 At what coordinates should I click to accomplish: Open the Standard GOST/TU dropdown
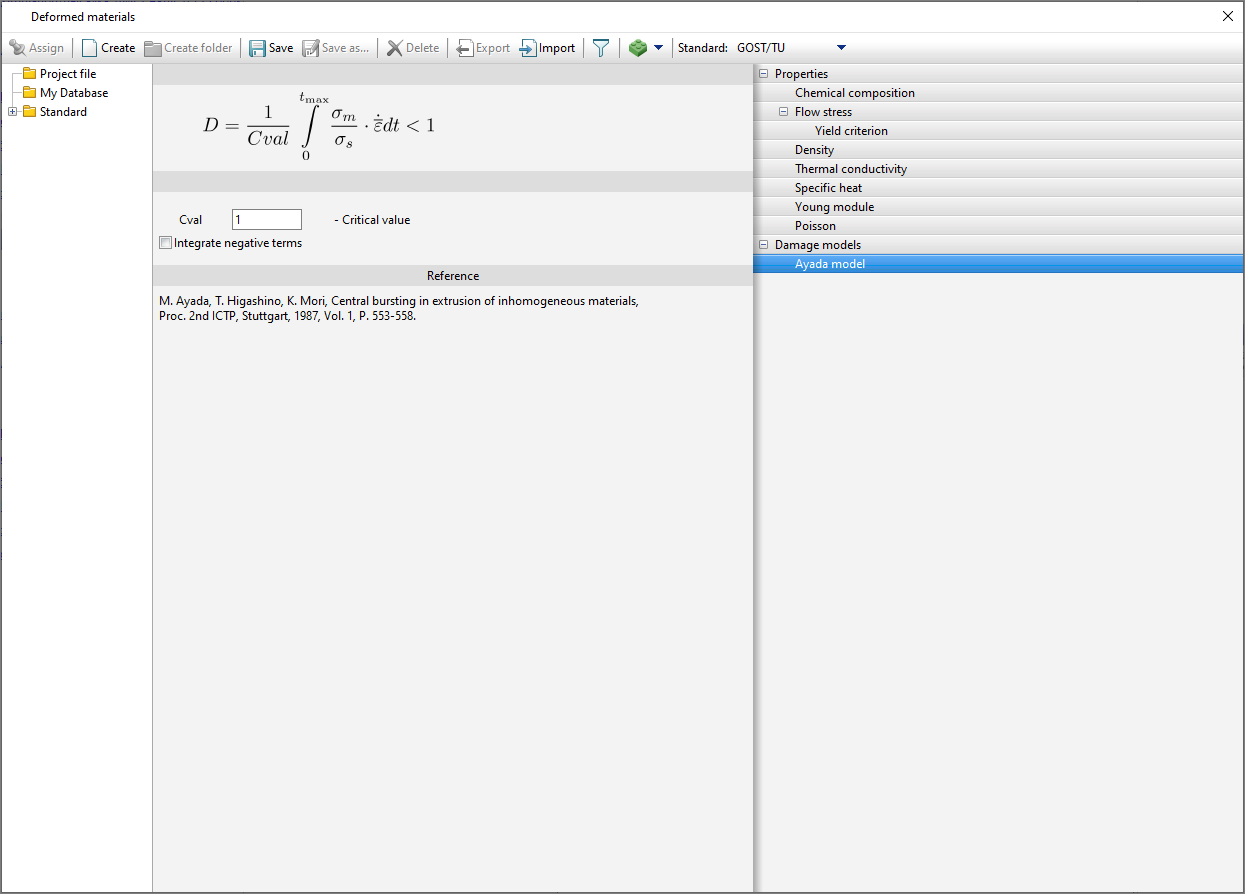pyautogui.click(x=840, y=48)
